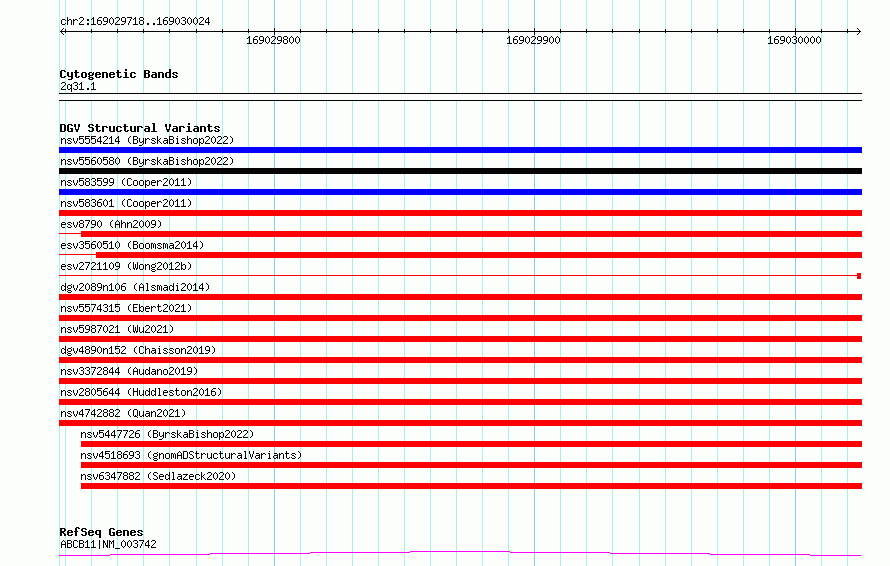Click the red bar of nsv5987021
The height and width of the screenshot is (566, 890).
coord(460,339)
